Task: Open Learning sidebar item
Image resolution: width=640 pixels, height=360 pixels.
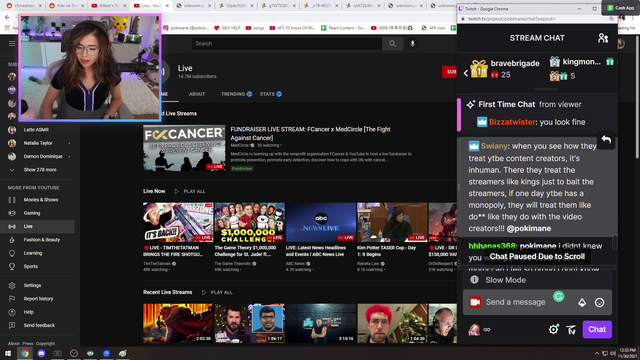Action: 38,253
